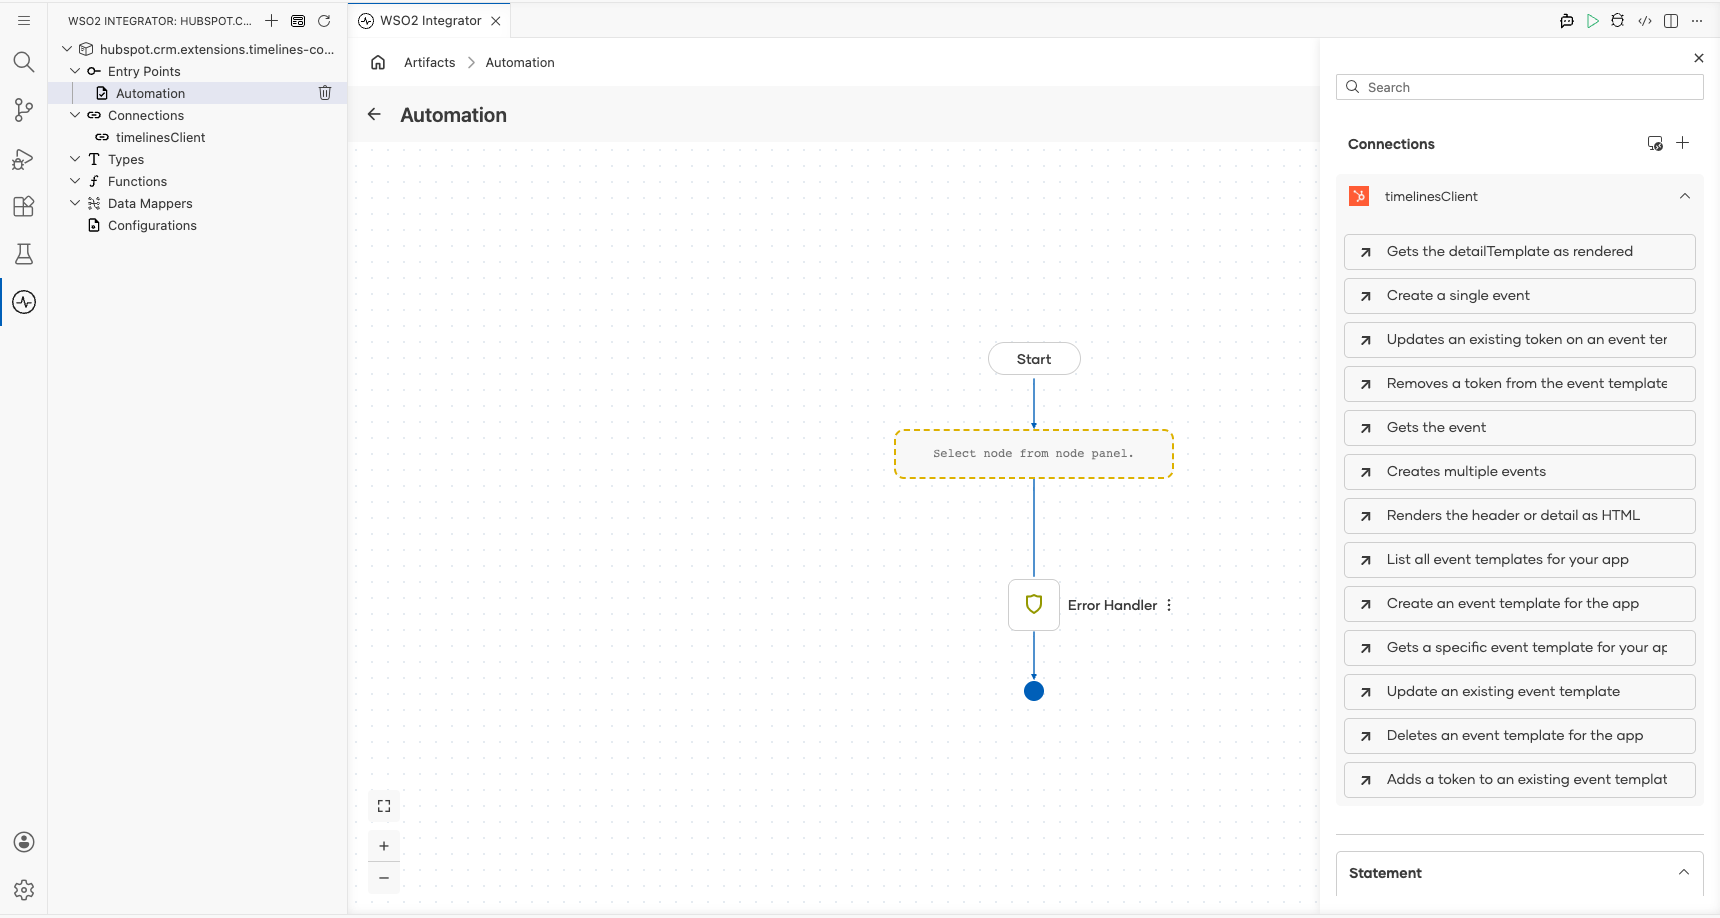Show source code view icon
The image size is (1720, 918).
pos(1645,20)
